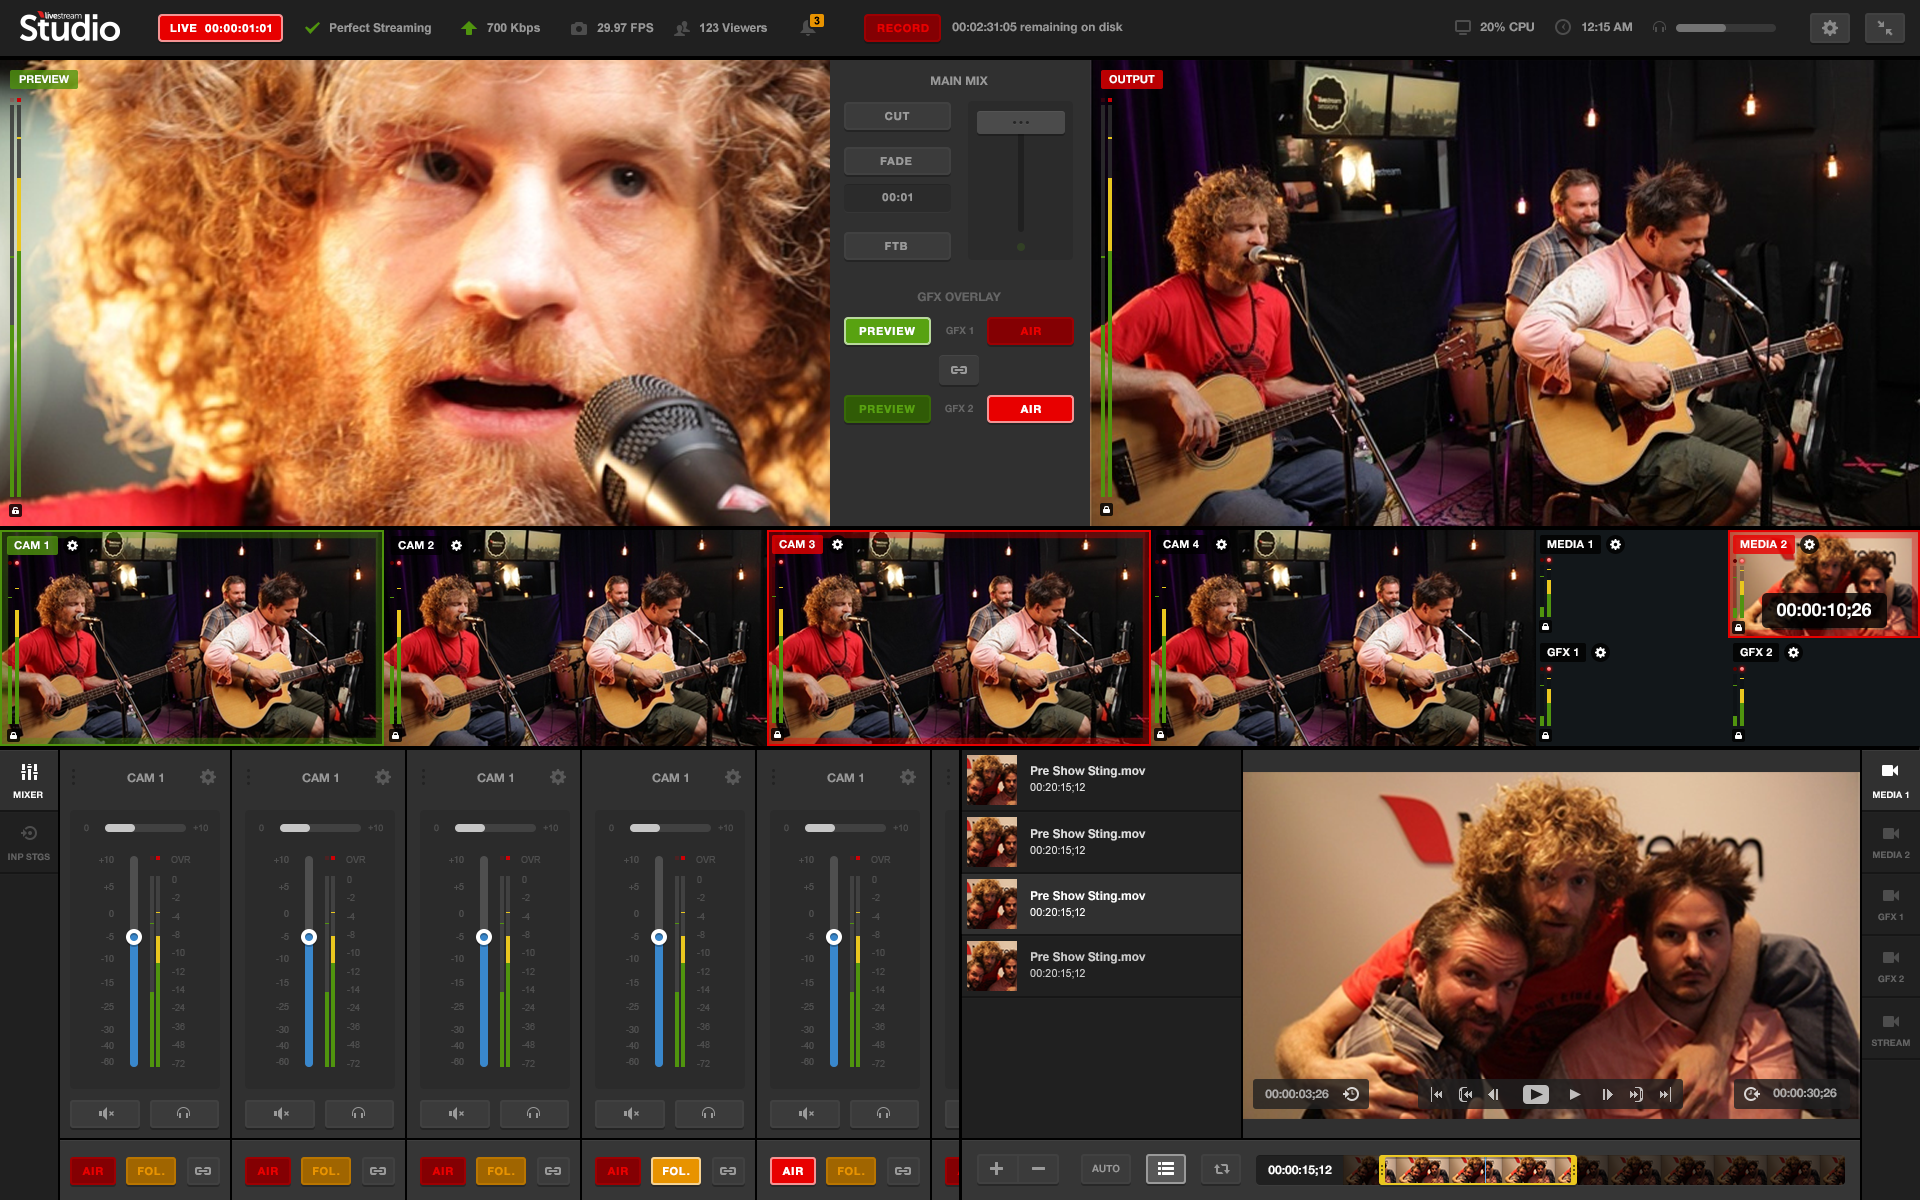
Task: Enable GFX 1 PREVIEW toggle
Action: (887, 331)
